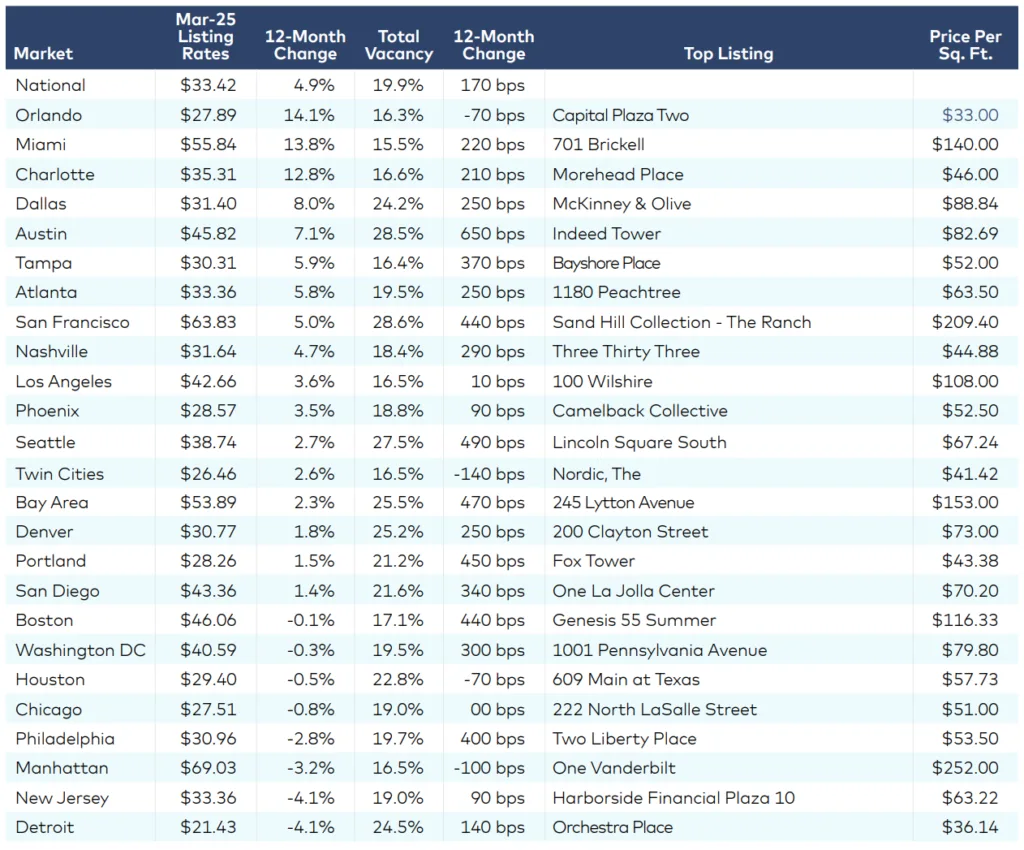Select the National market row

(x=48, y=85)
